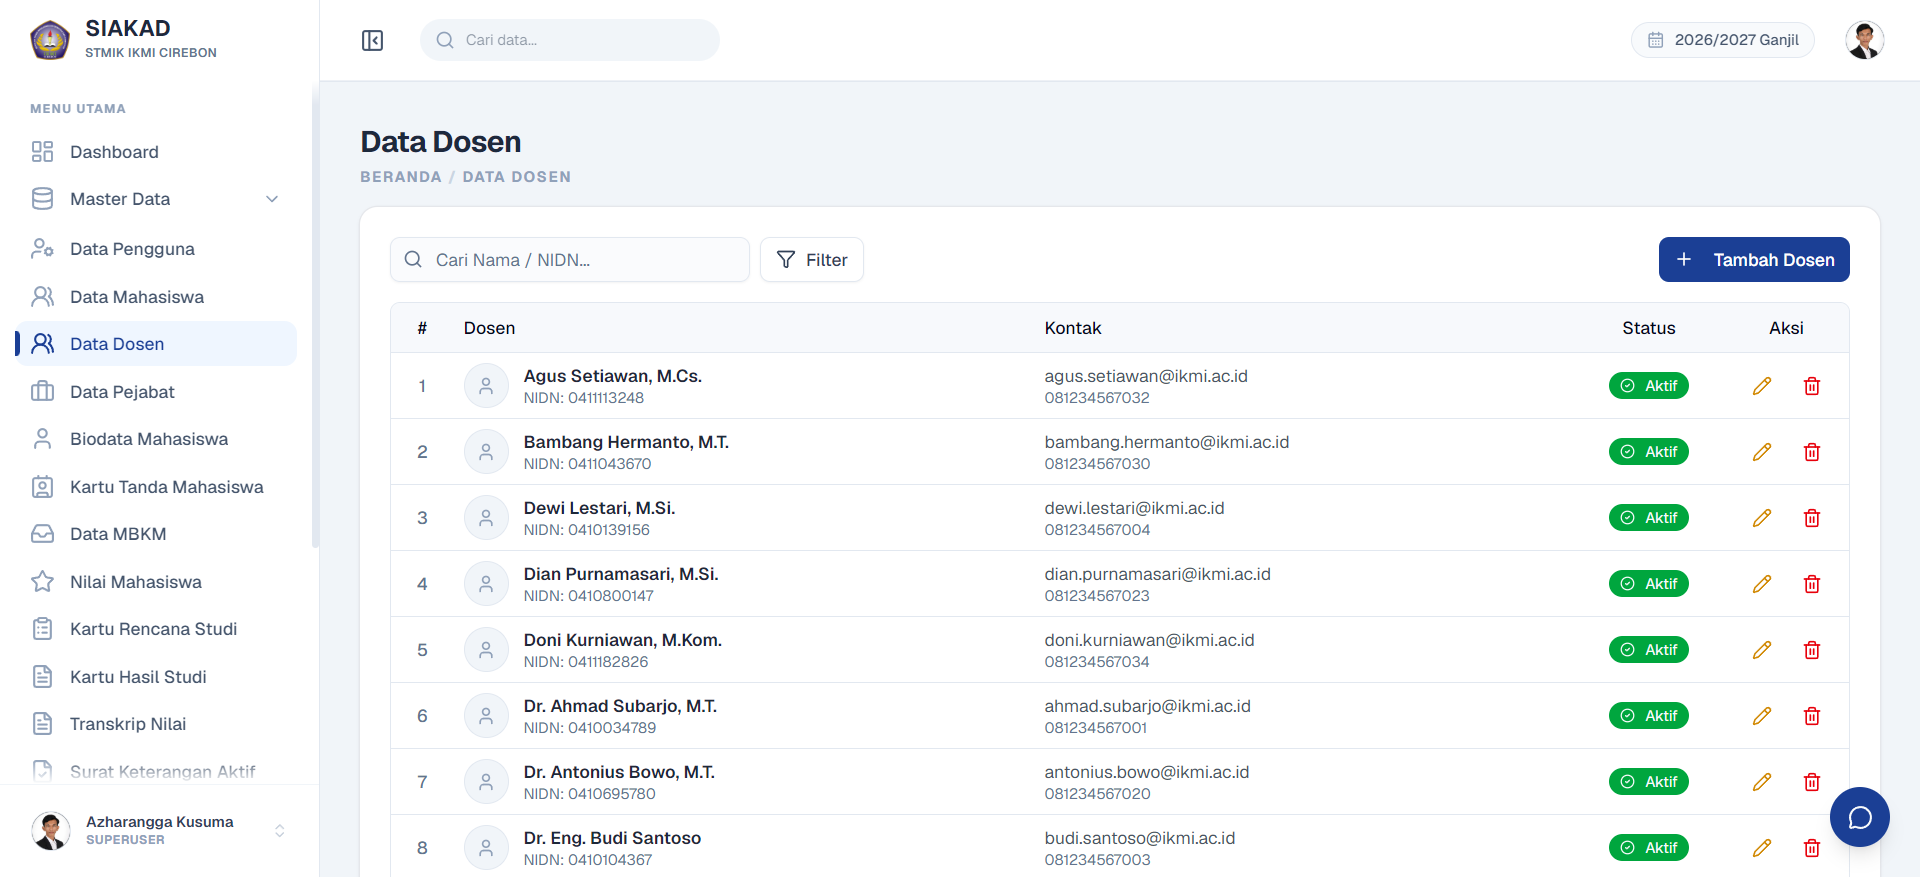Open Kartu Rencana Studi menu item
Viewport: 1920px width, 877px height.
156,629
